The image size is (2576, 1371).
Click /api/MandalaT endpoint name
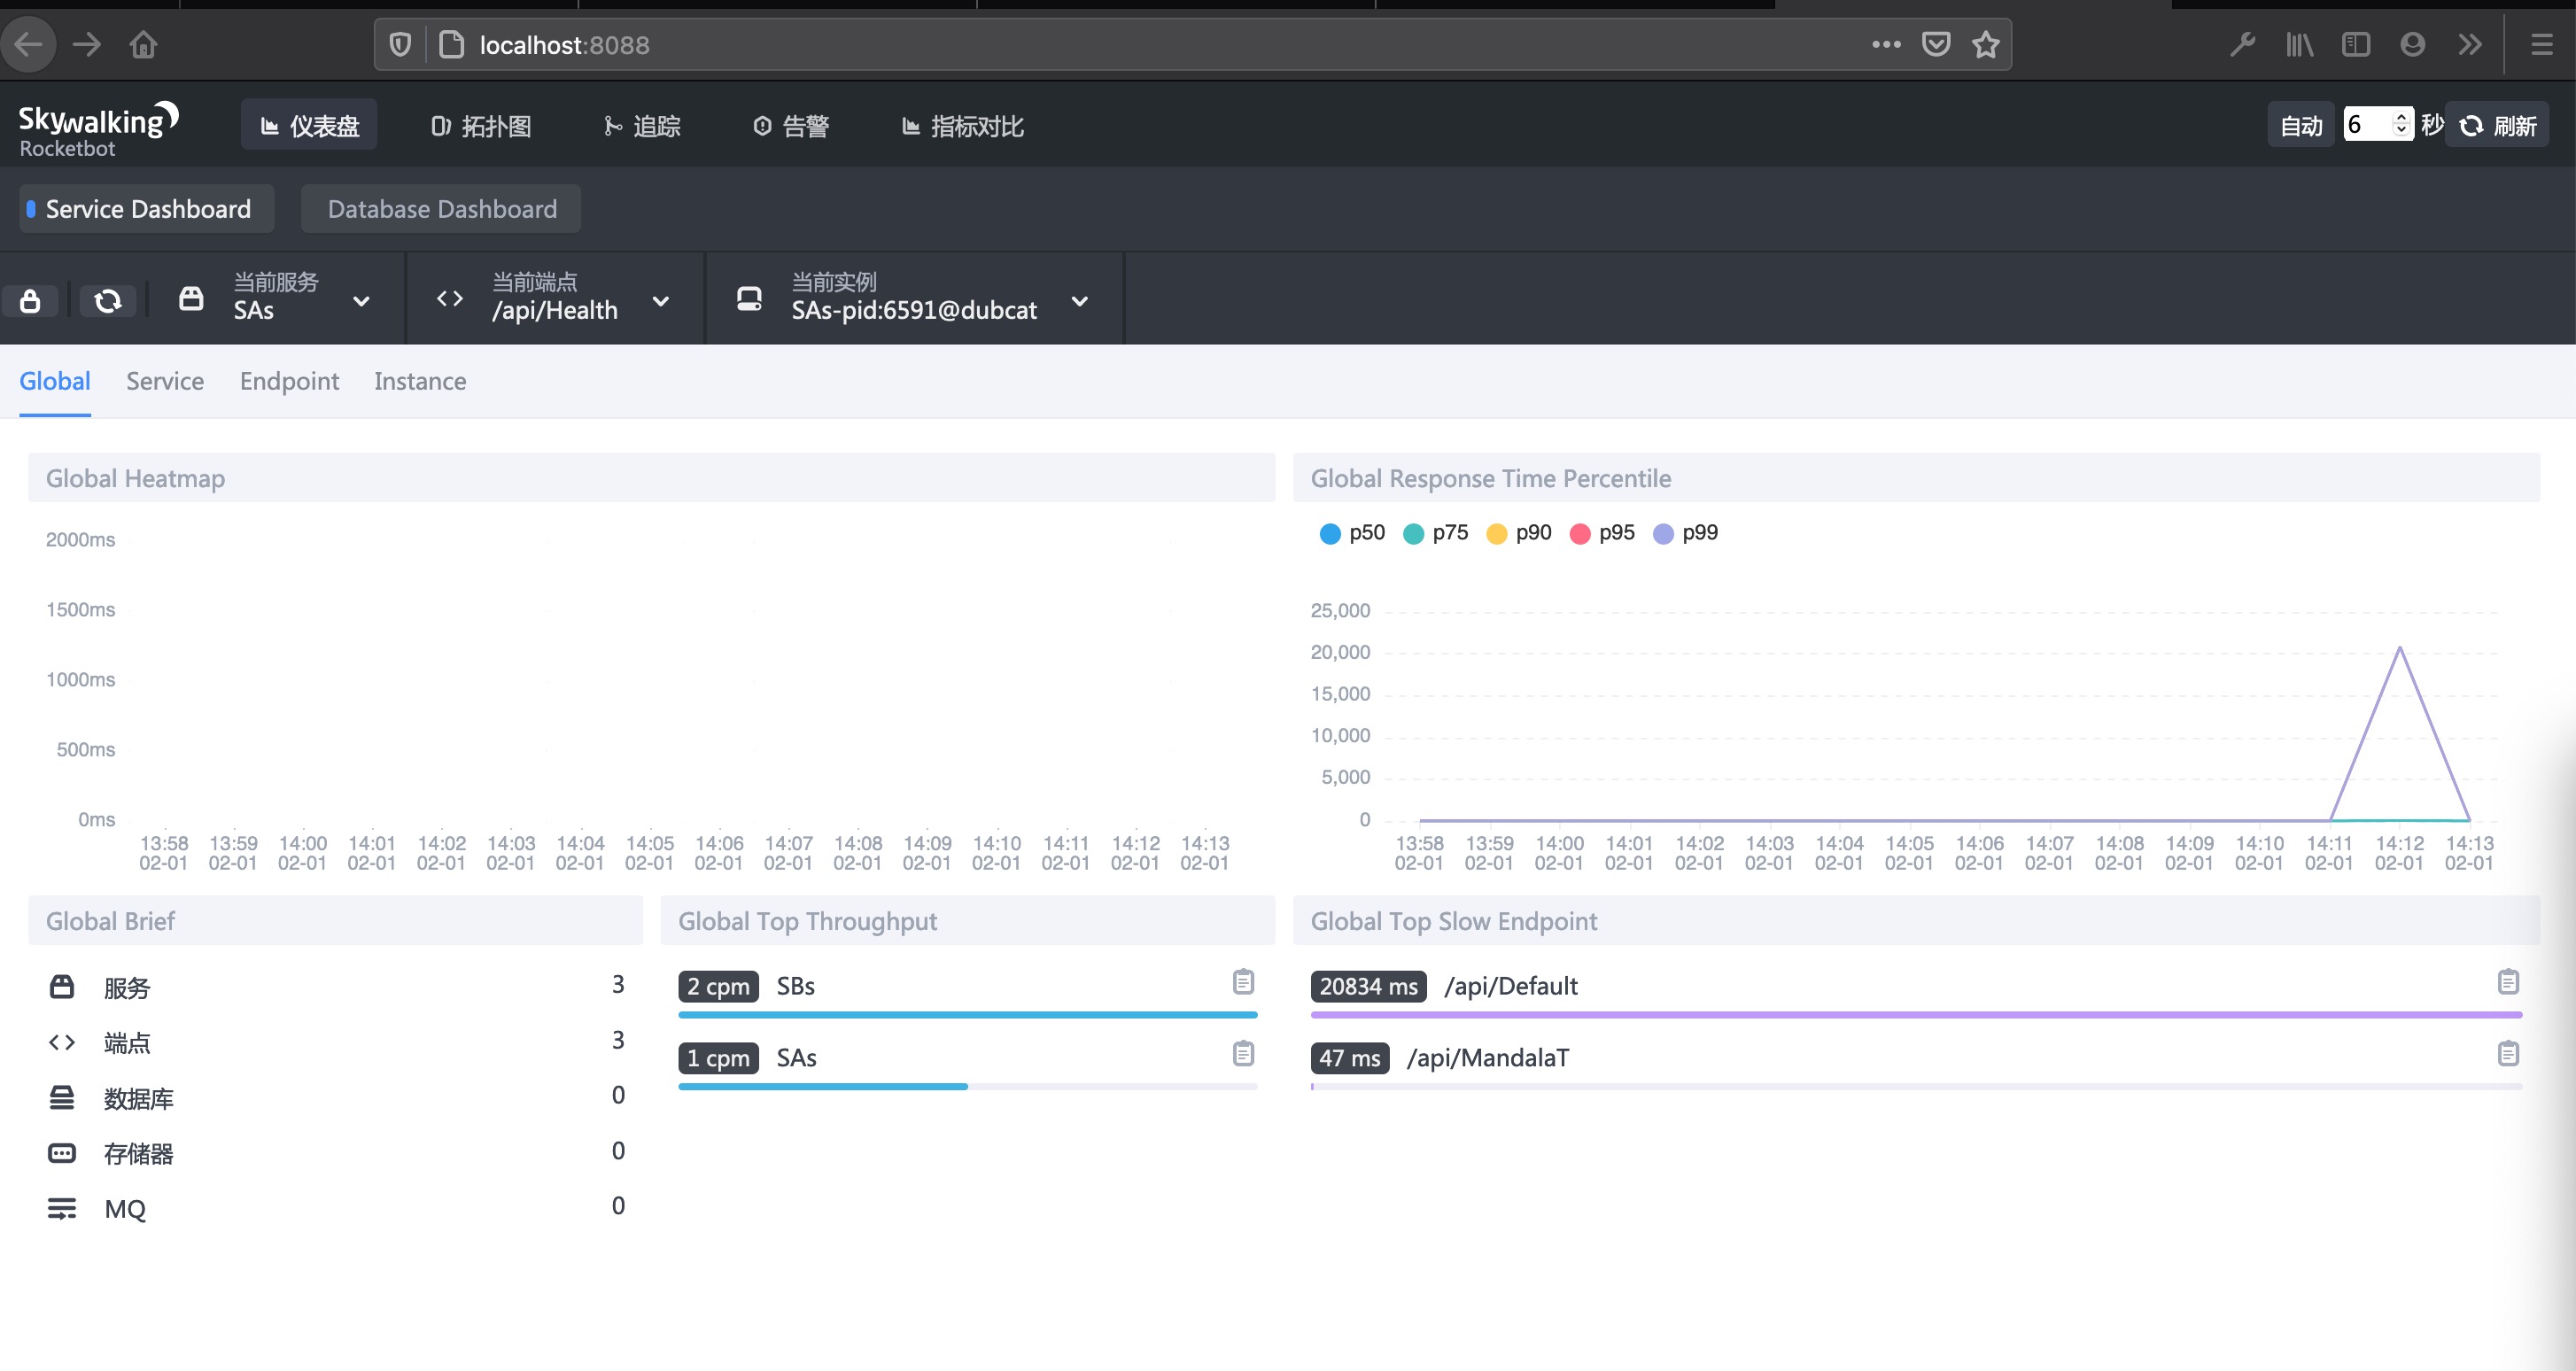point(1487,1058)
